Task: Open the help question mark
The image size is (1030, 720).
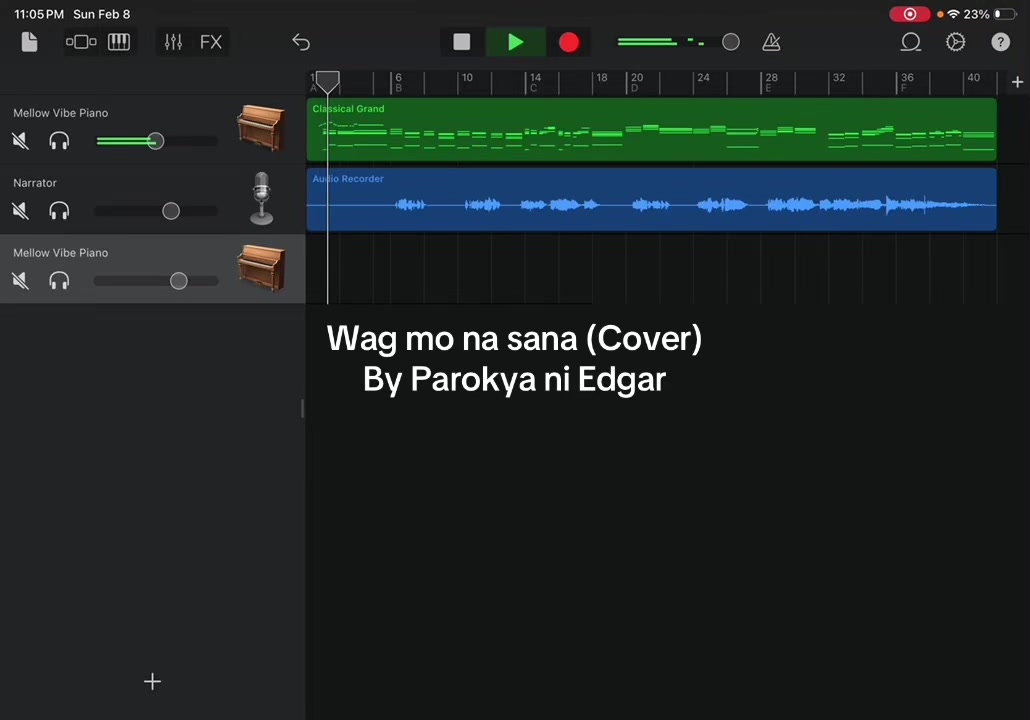Action: [x=1000, y=42]
